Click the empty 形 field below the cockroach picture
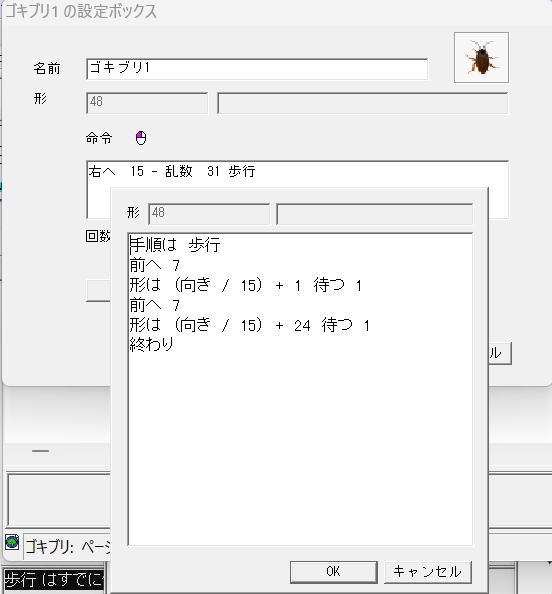Image resolution: width=552 pixels, height=594 pixels. coord(363,103)
